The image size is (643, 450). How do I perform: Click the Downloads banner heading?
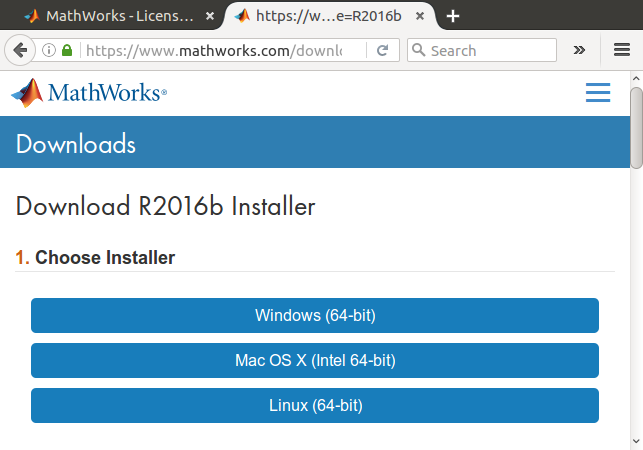[x=76, y=144]
